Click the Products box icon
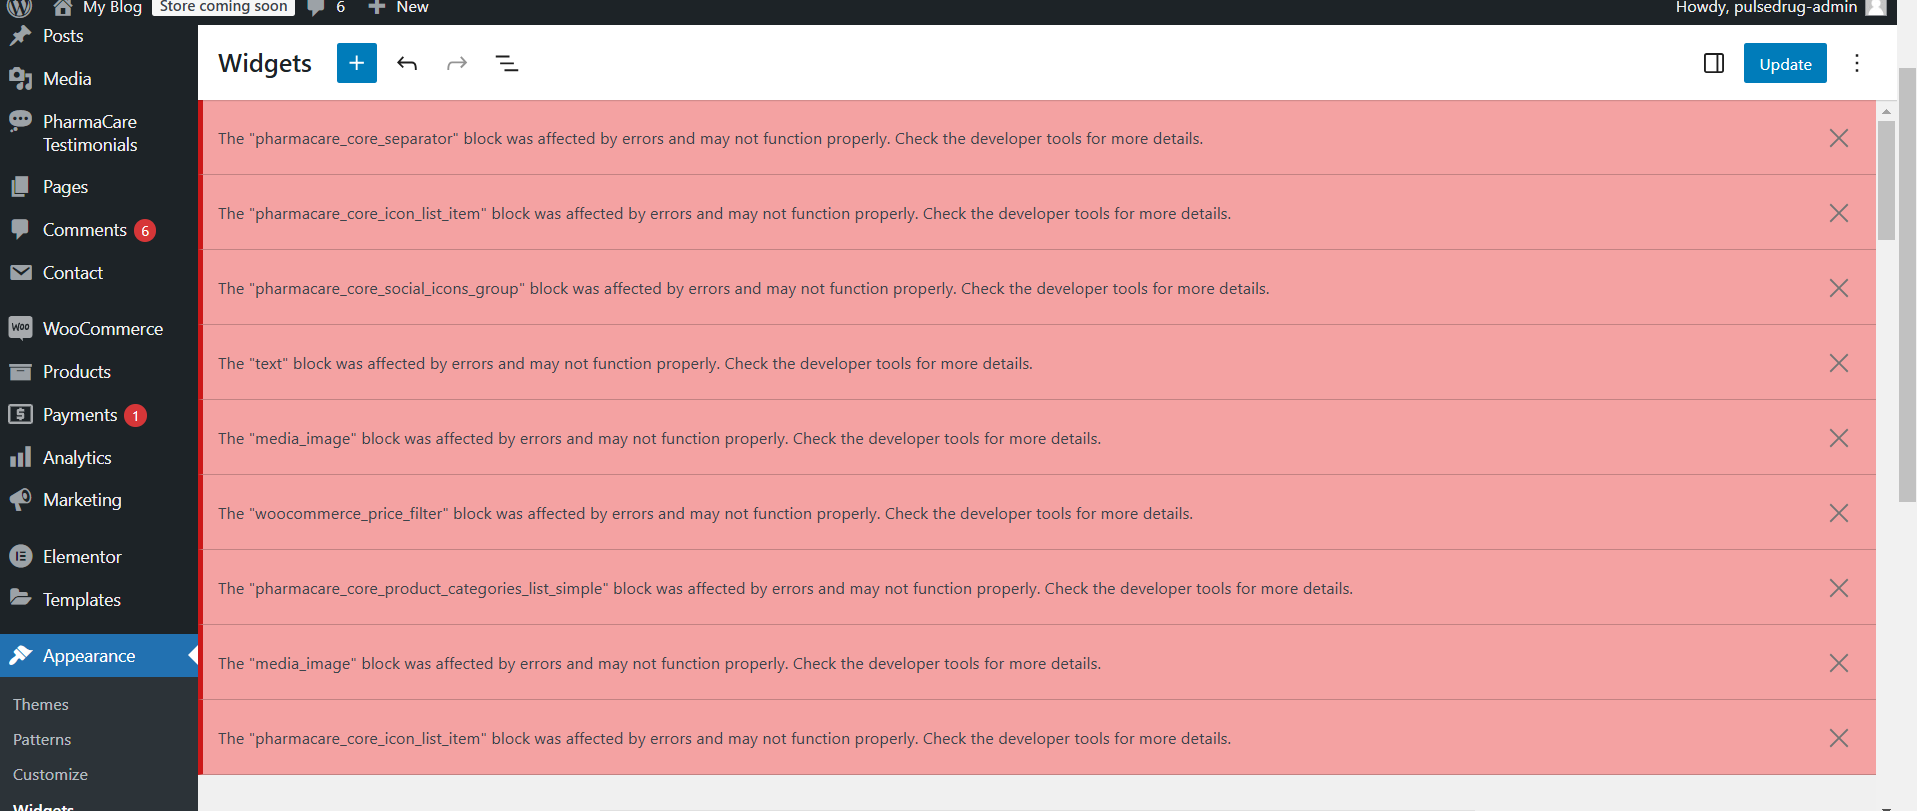The width and height of the screenshot is (1917, 811). tap(20, 372)
